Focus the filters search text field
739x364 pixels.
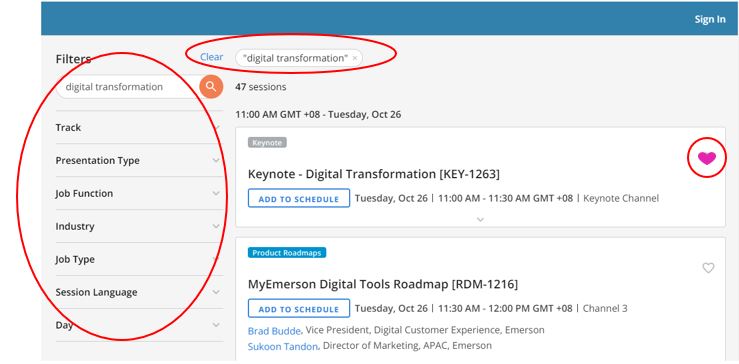tap(128, 87)
